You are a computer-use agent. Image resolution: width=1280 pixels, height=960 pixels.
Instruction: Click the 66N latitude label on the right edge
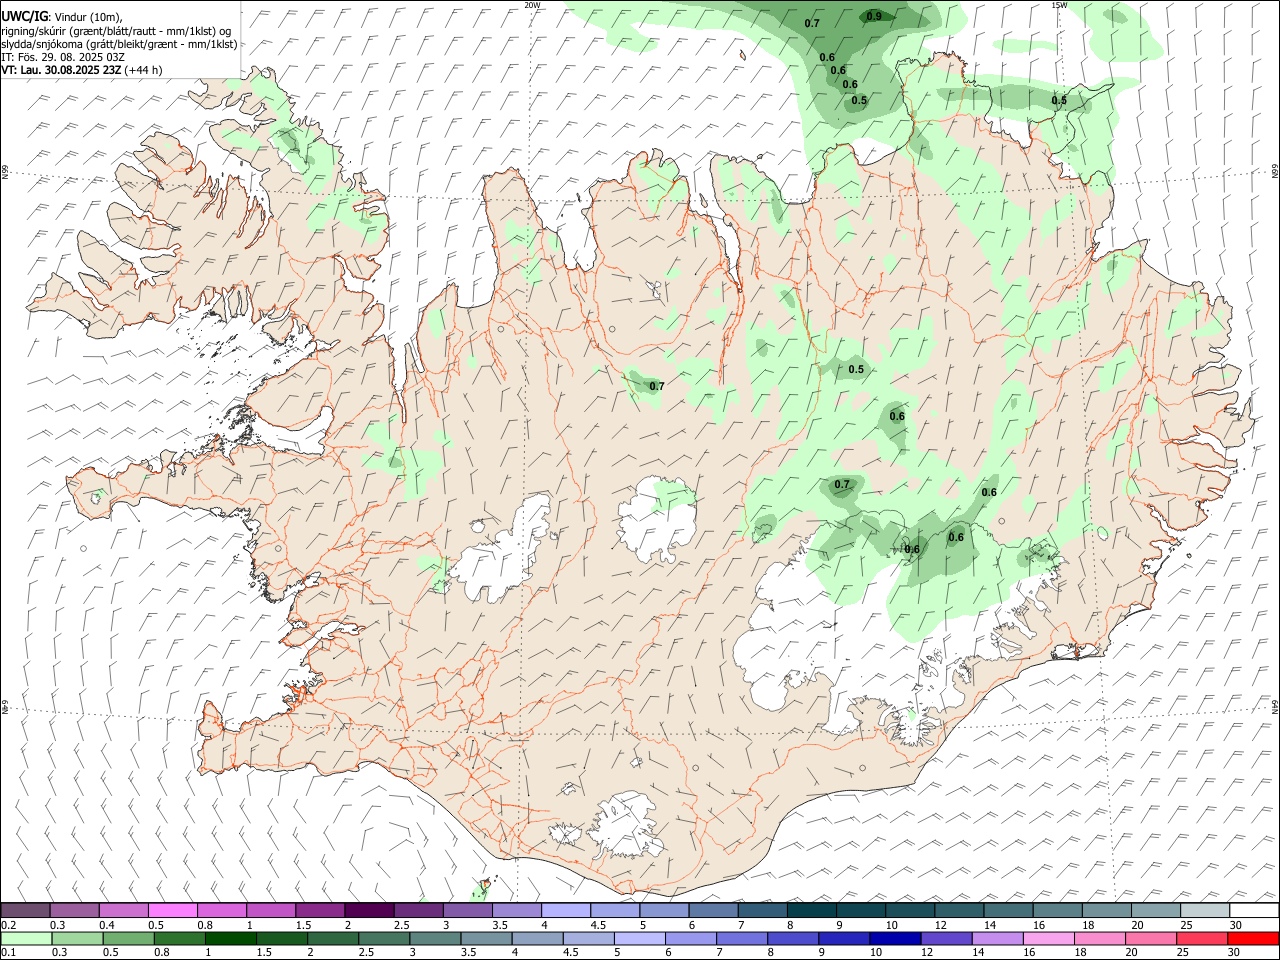1275,172
